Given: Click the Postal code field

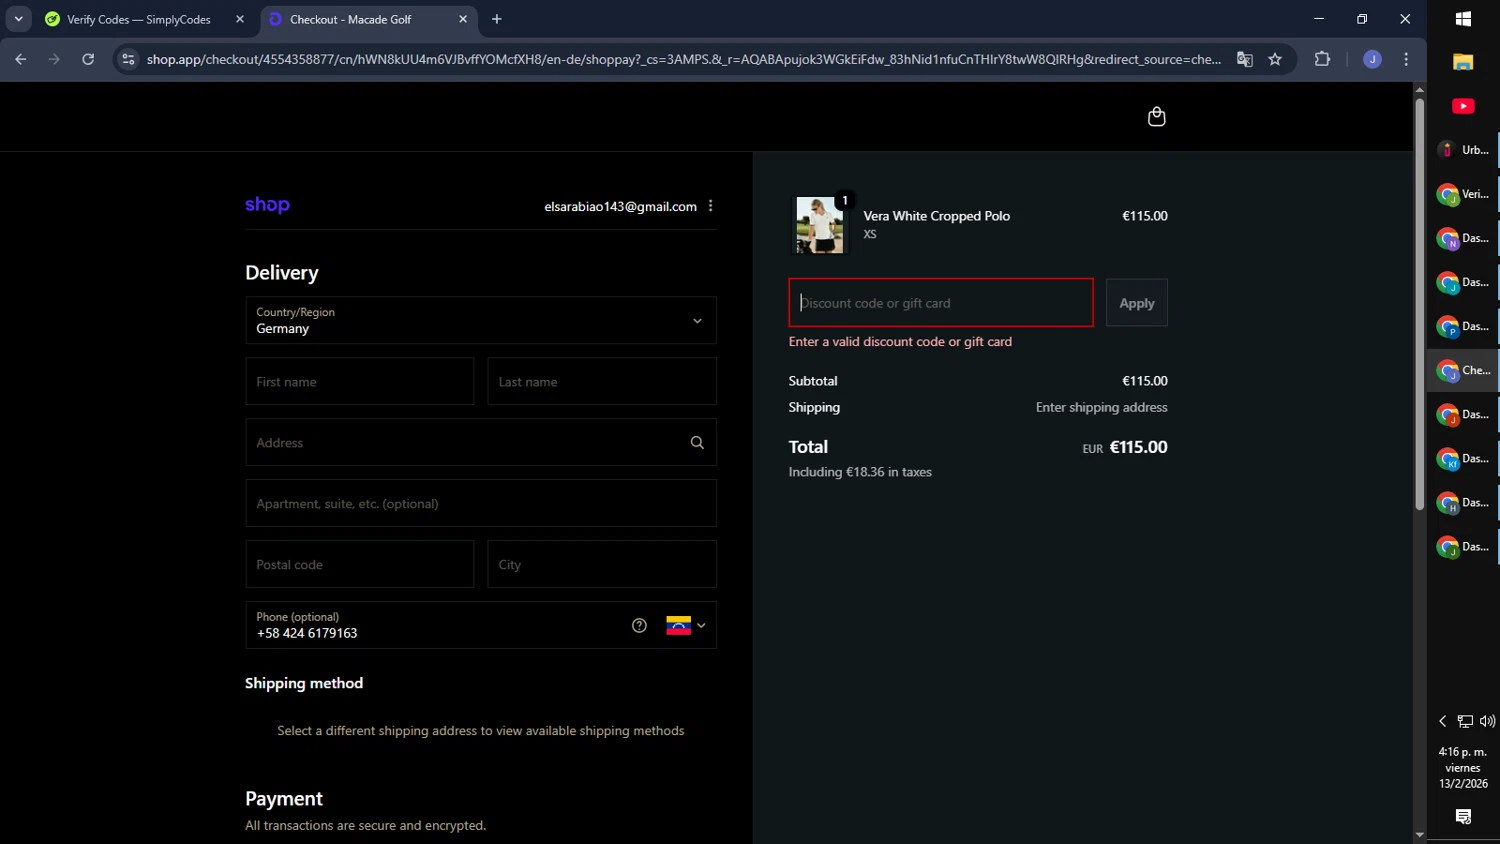Looking at the screenshot, I should (x=360, y=564).
